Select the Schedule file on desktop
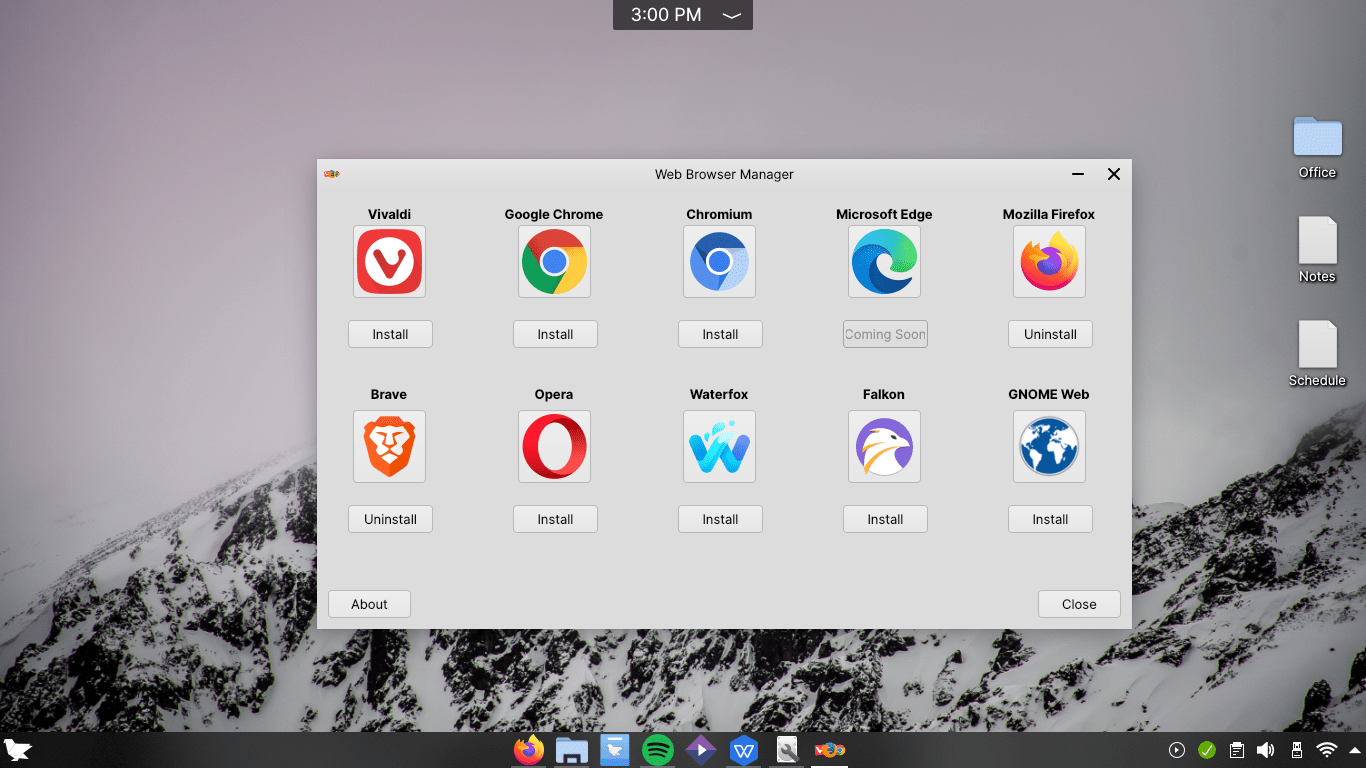 pyautogui.click(x=1317, y=354)
